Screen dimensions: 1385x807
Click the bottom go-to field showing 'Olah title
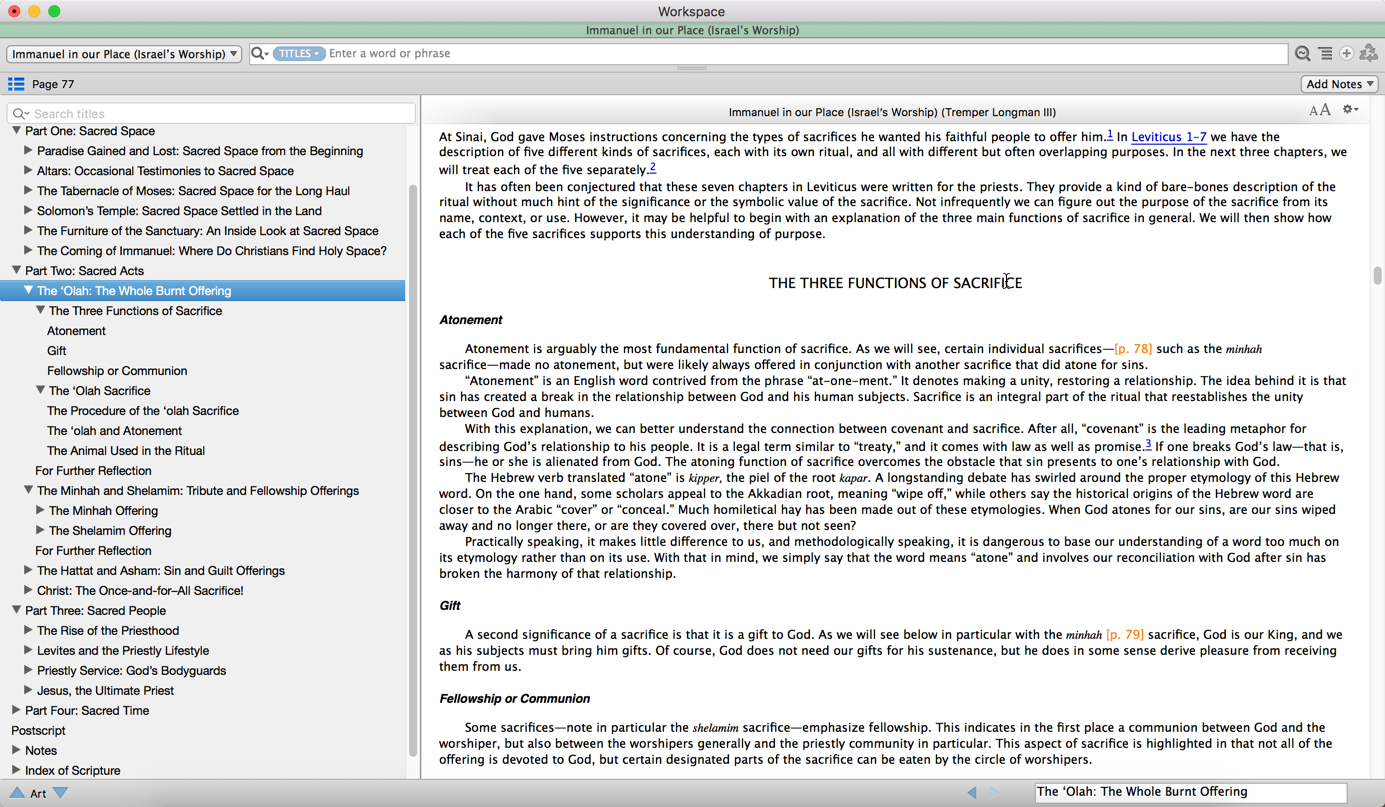pos(1190,792)
